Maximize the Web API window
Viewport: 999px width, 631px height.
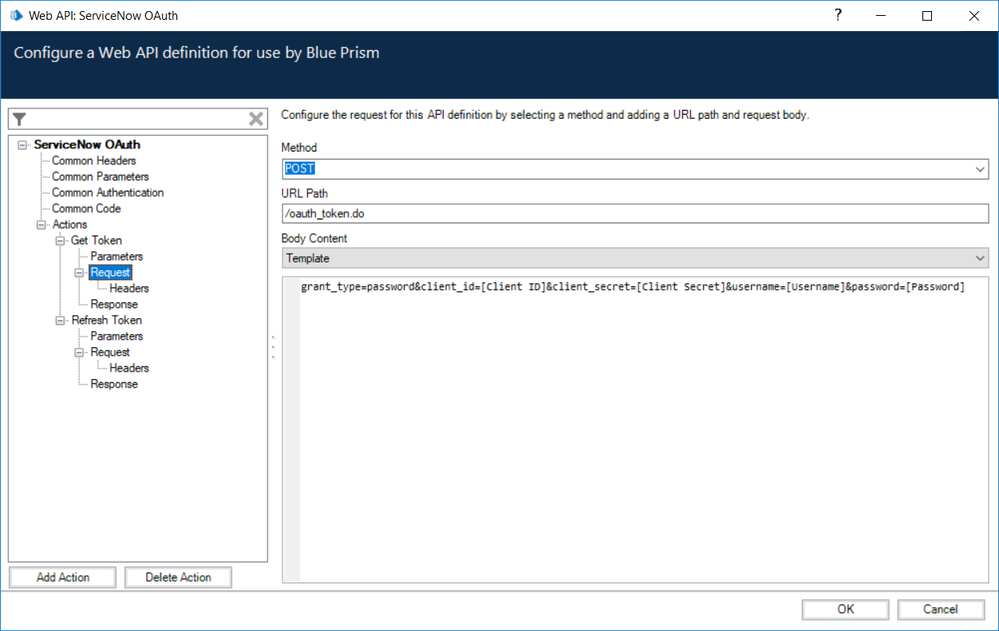point(927,16)
